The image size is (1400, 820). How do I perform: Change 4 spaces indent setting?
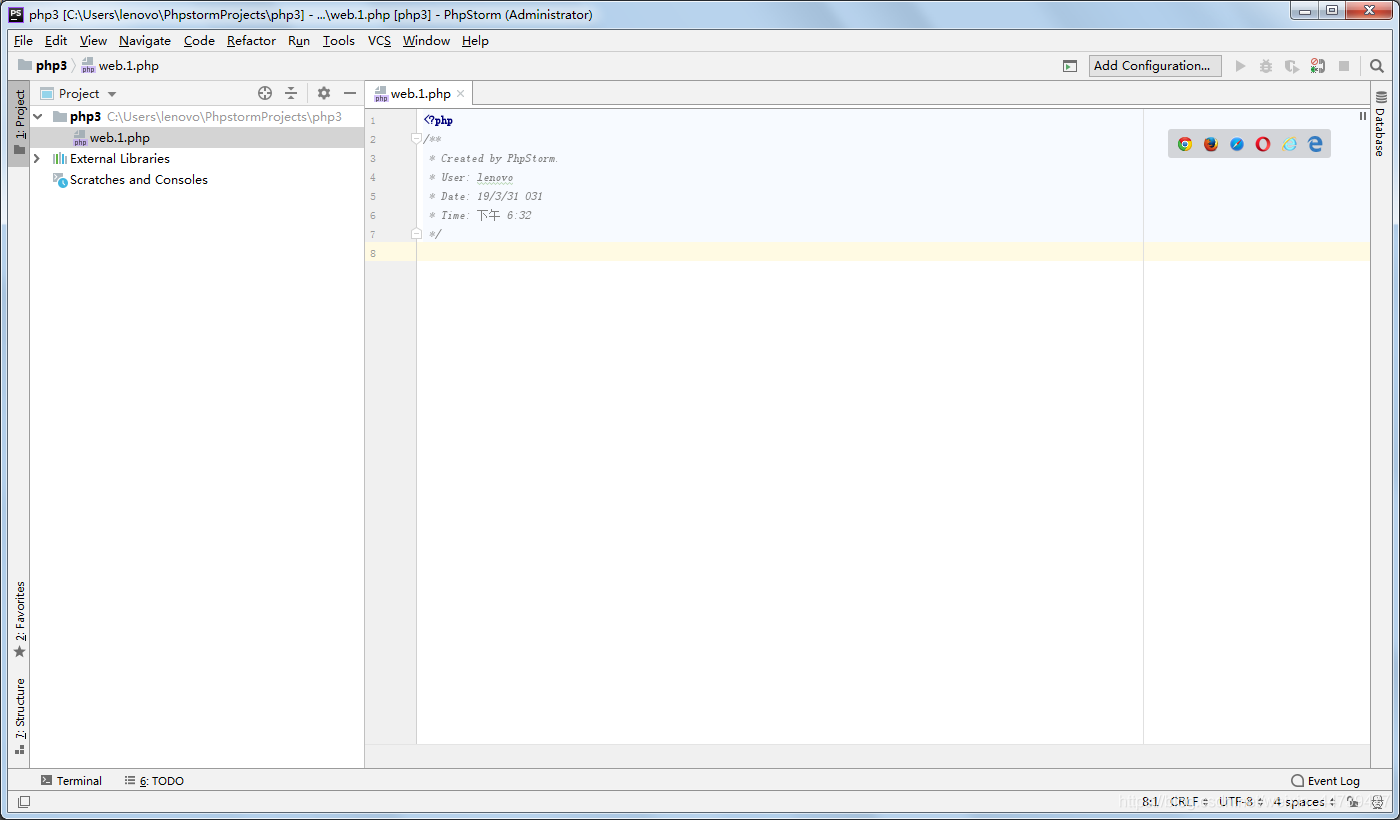(x=1304, y=802)
